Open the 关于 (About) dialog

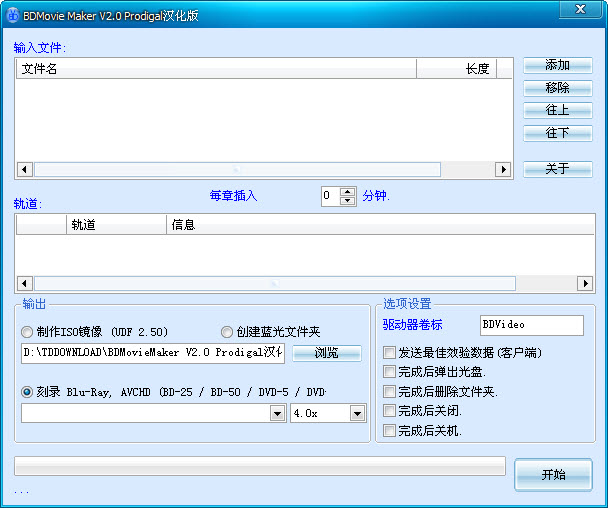point(558,169)
